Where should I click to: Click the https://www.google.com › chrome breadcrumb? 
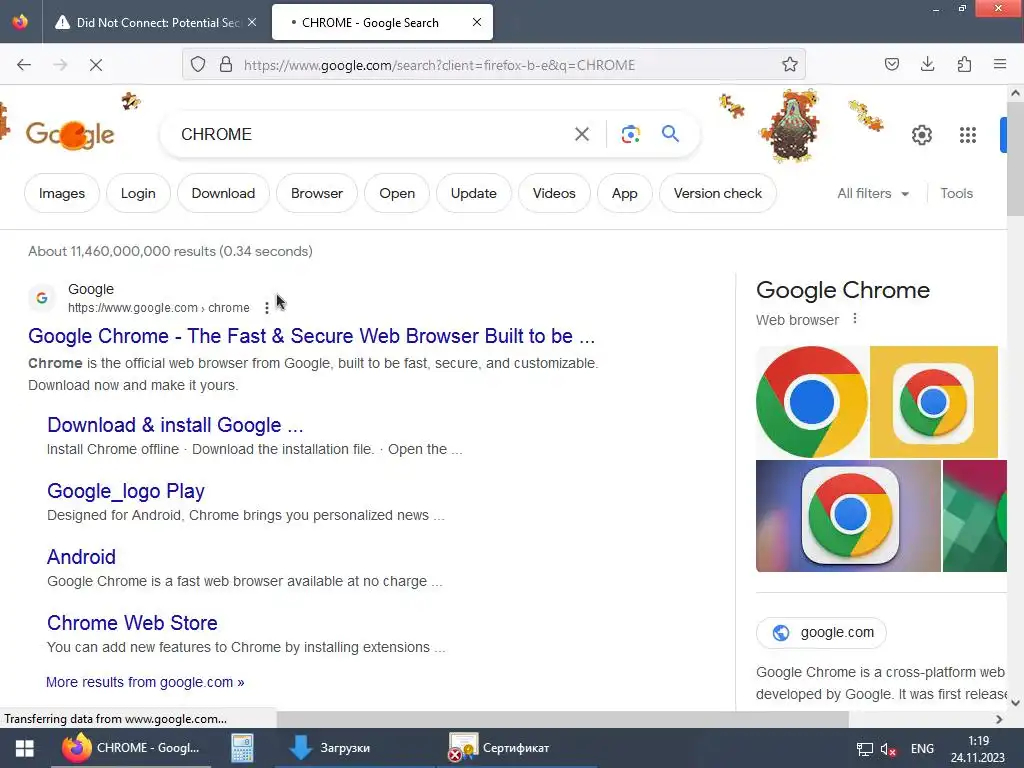(159, 308)
